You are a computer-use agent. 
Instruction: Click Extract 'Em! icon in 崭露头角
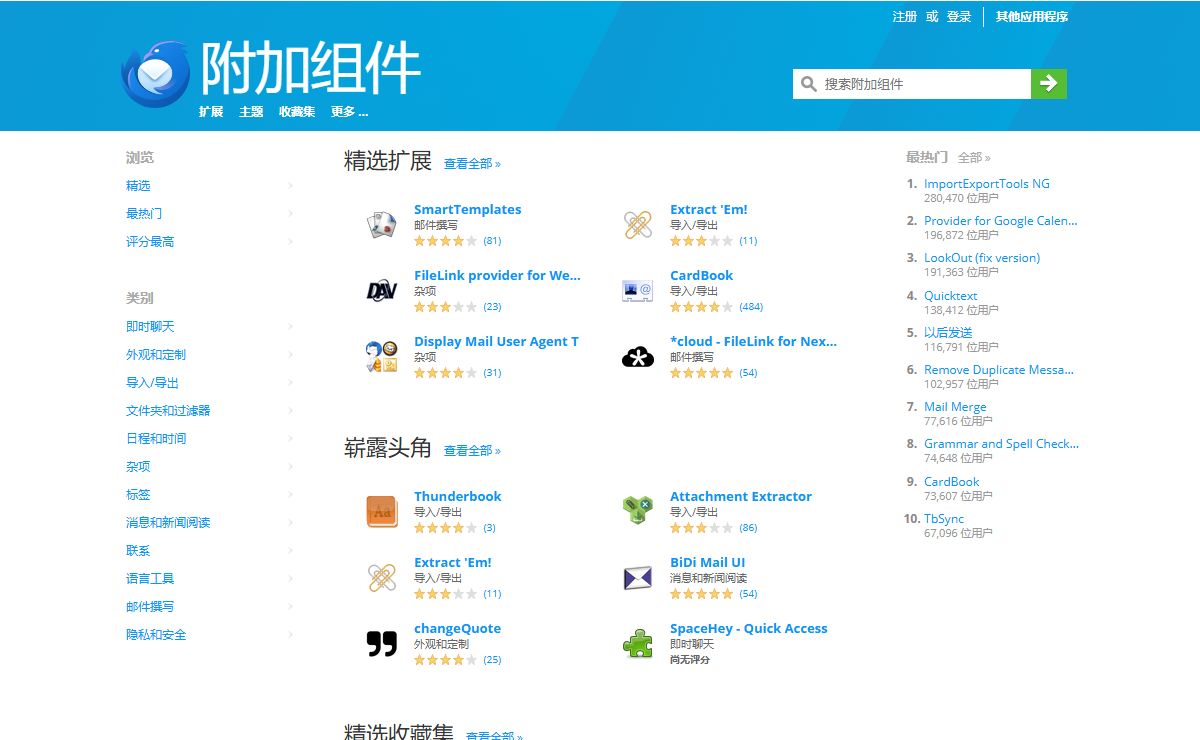(382, 578)
